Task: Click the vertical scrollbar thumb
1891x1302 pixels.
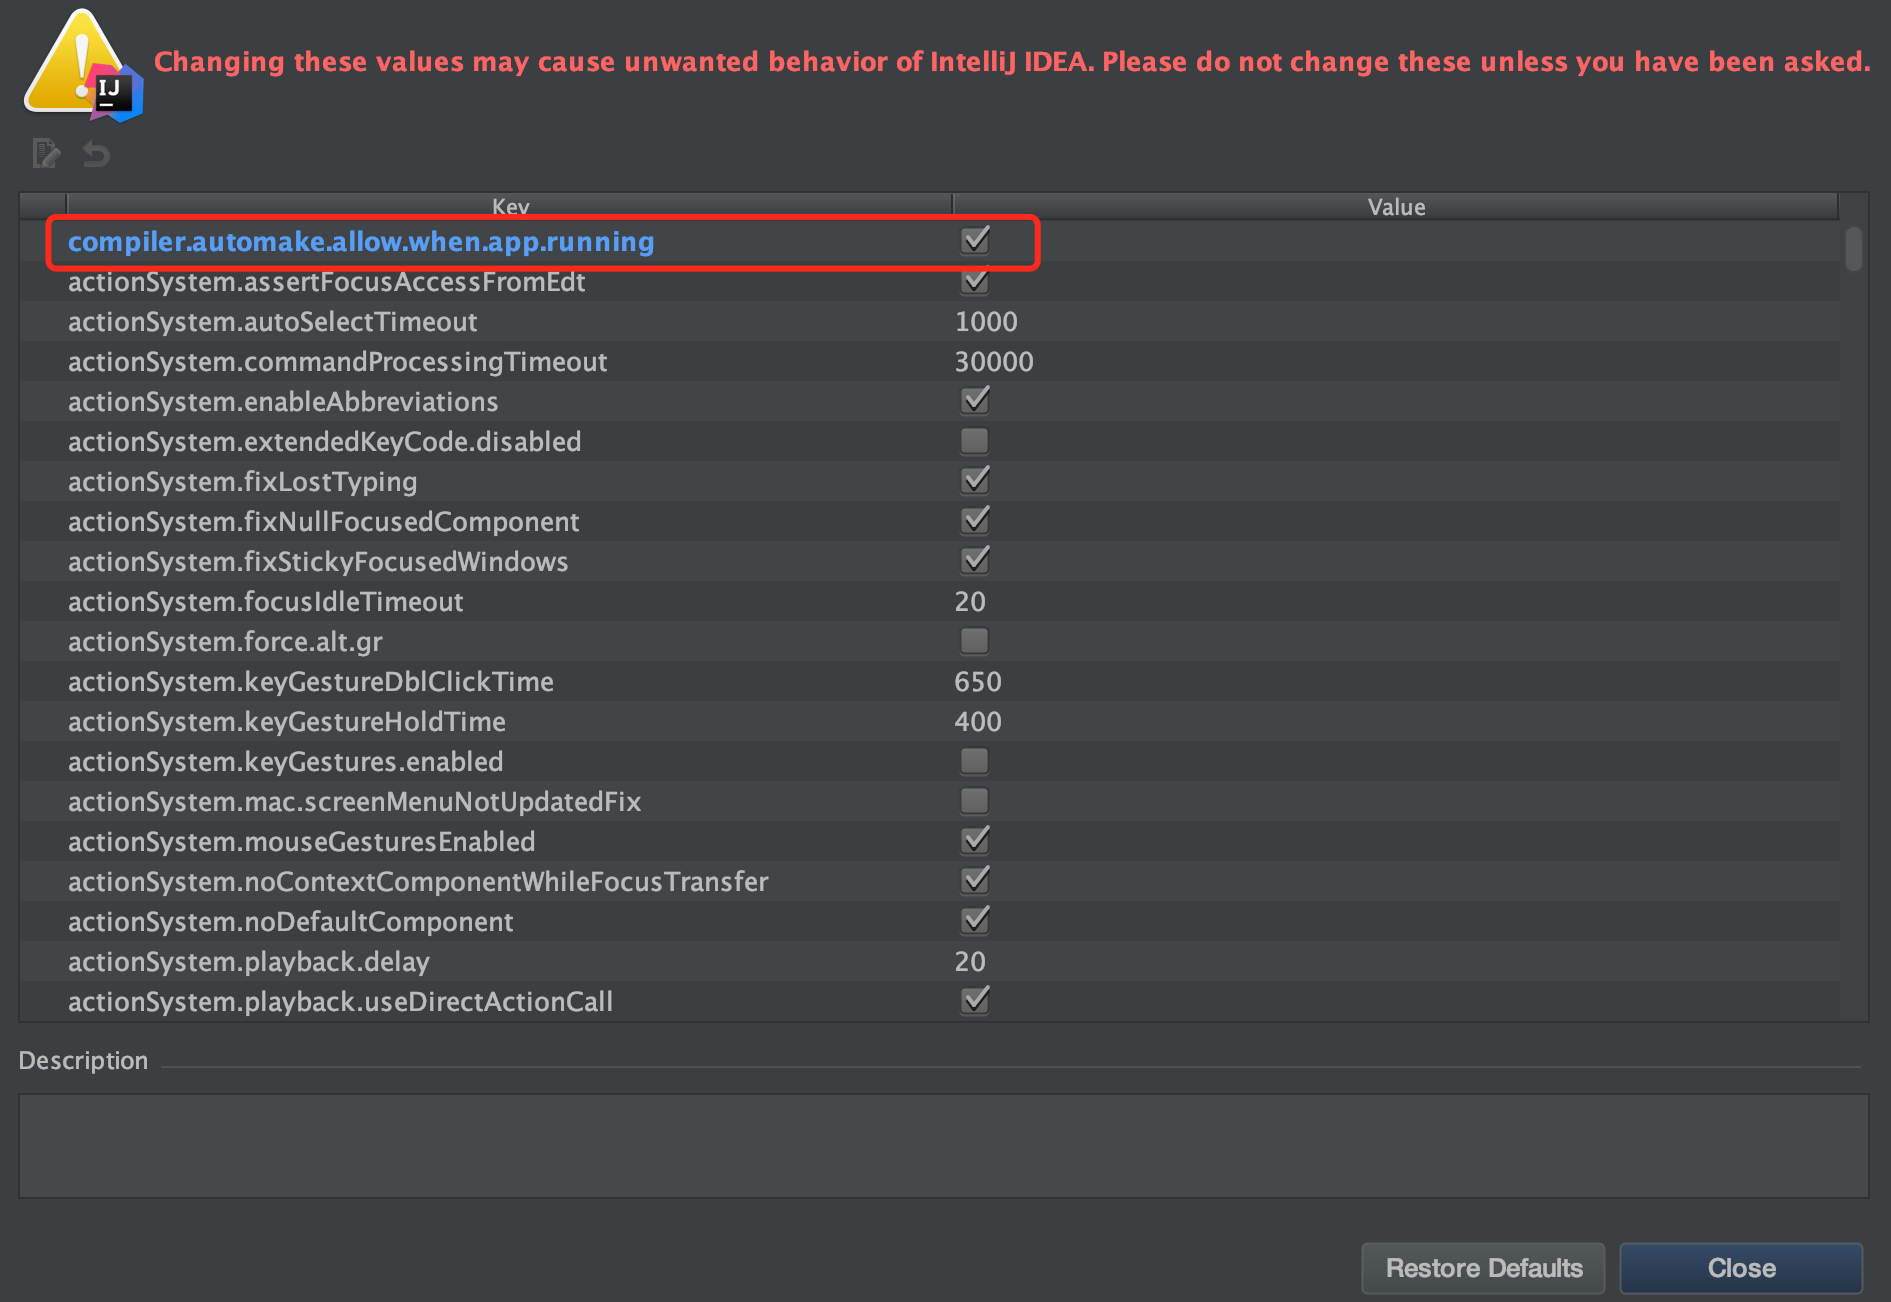Action: click(1854, 249)
